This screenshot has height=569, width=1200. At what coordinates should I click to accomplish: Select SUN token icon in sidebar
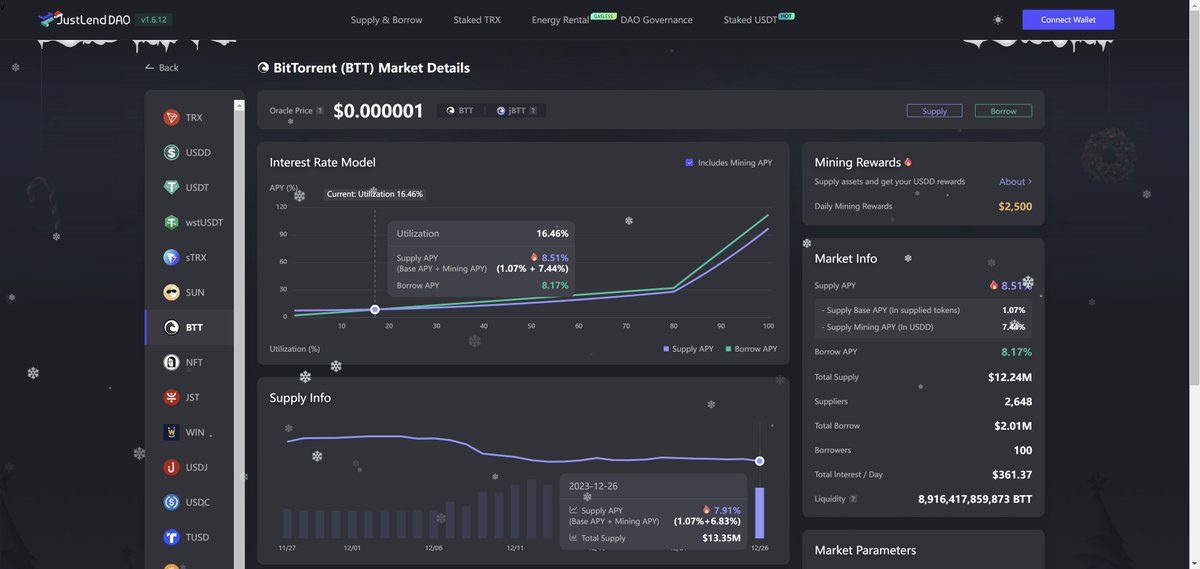pos(171,293)
